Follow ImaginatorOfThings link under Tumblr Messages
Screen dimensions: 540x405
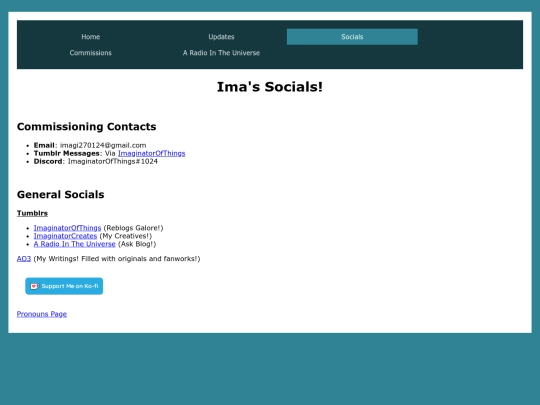pos(152,153)
